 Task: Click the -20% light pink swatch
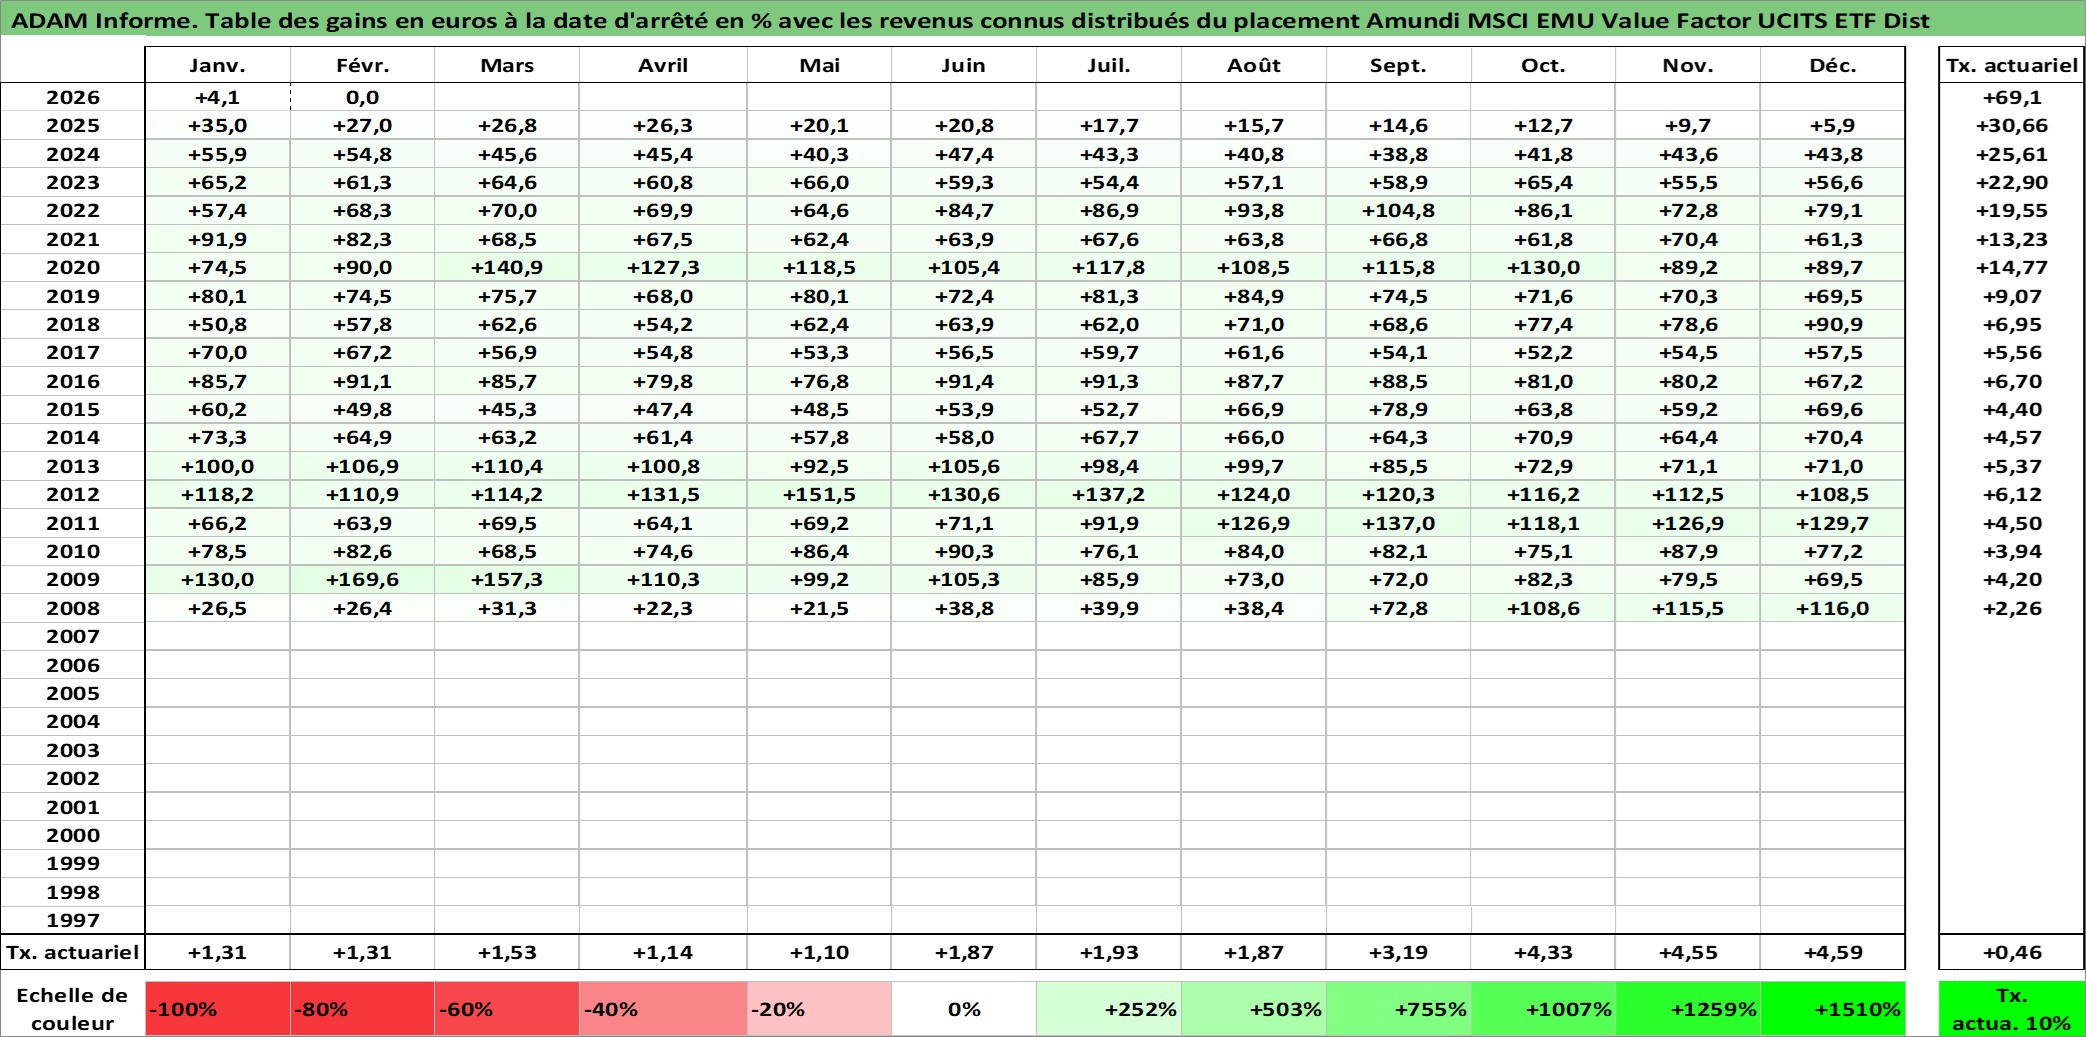[x=819, y=1009]
